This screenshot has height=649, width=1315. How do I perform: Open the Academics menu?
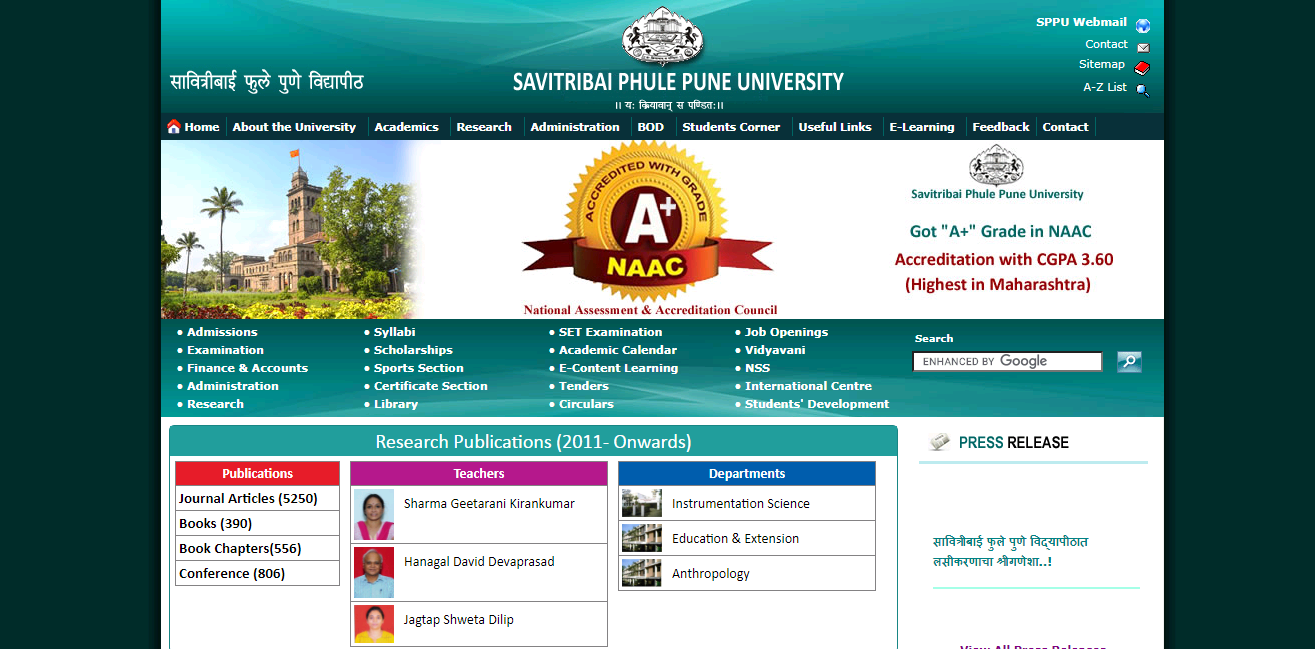point(406,127)
